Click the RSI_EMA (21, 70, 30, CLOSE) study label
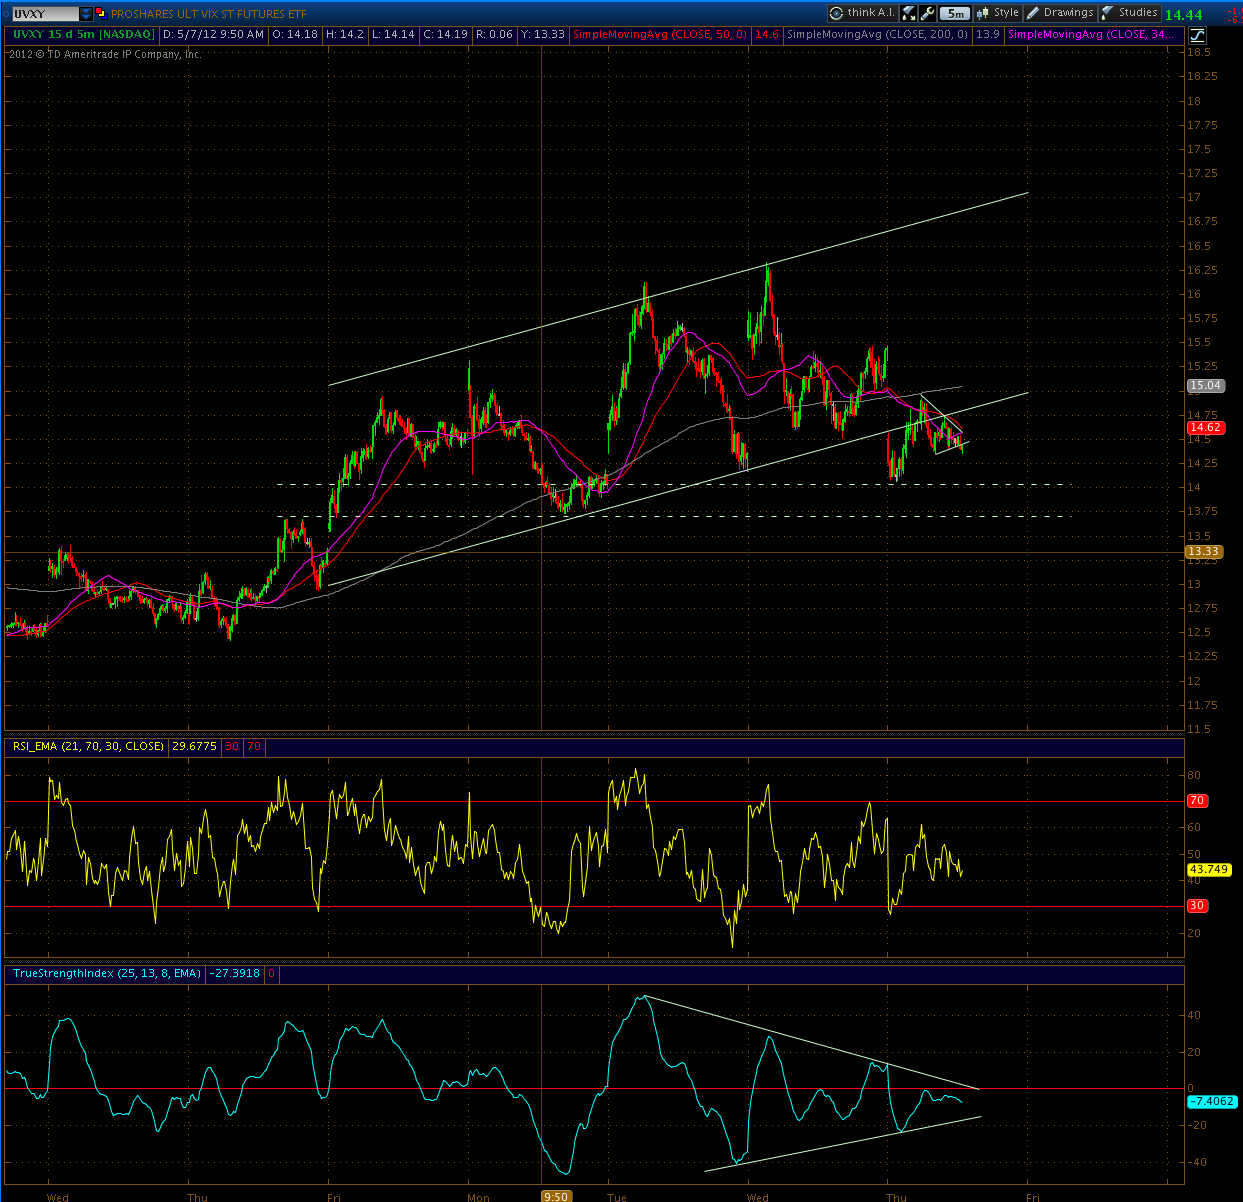 click(x=88, y=746)
